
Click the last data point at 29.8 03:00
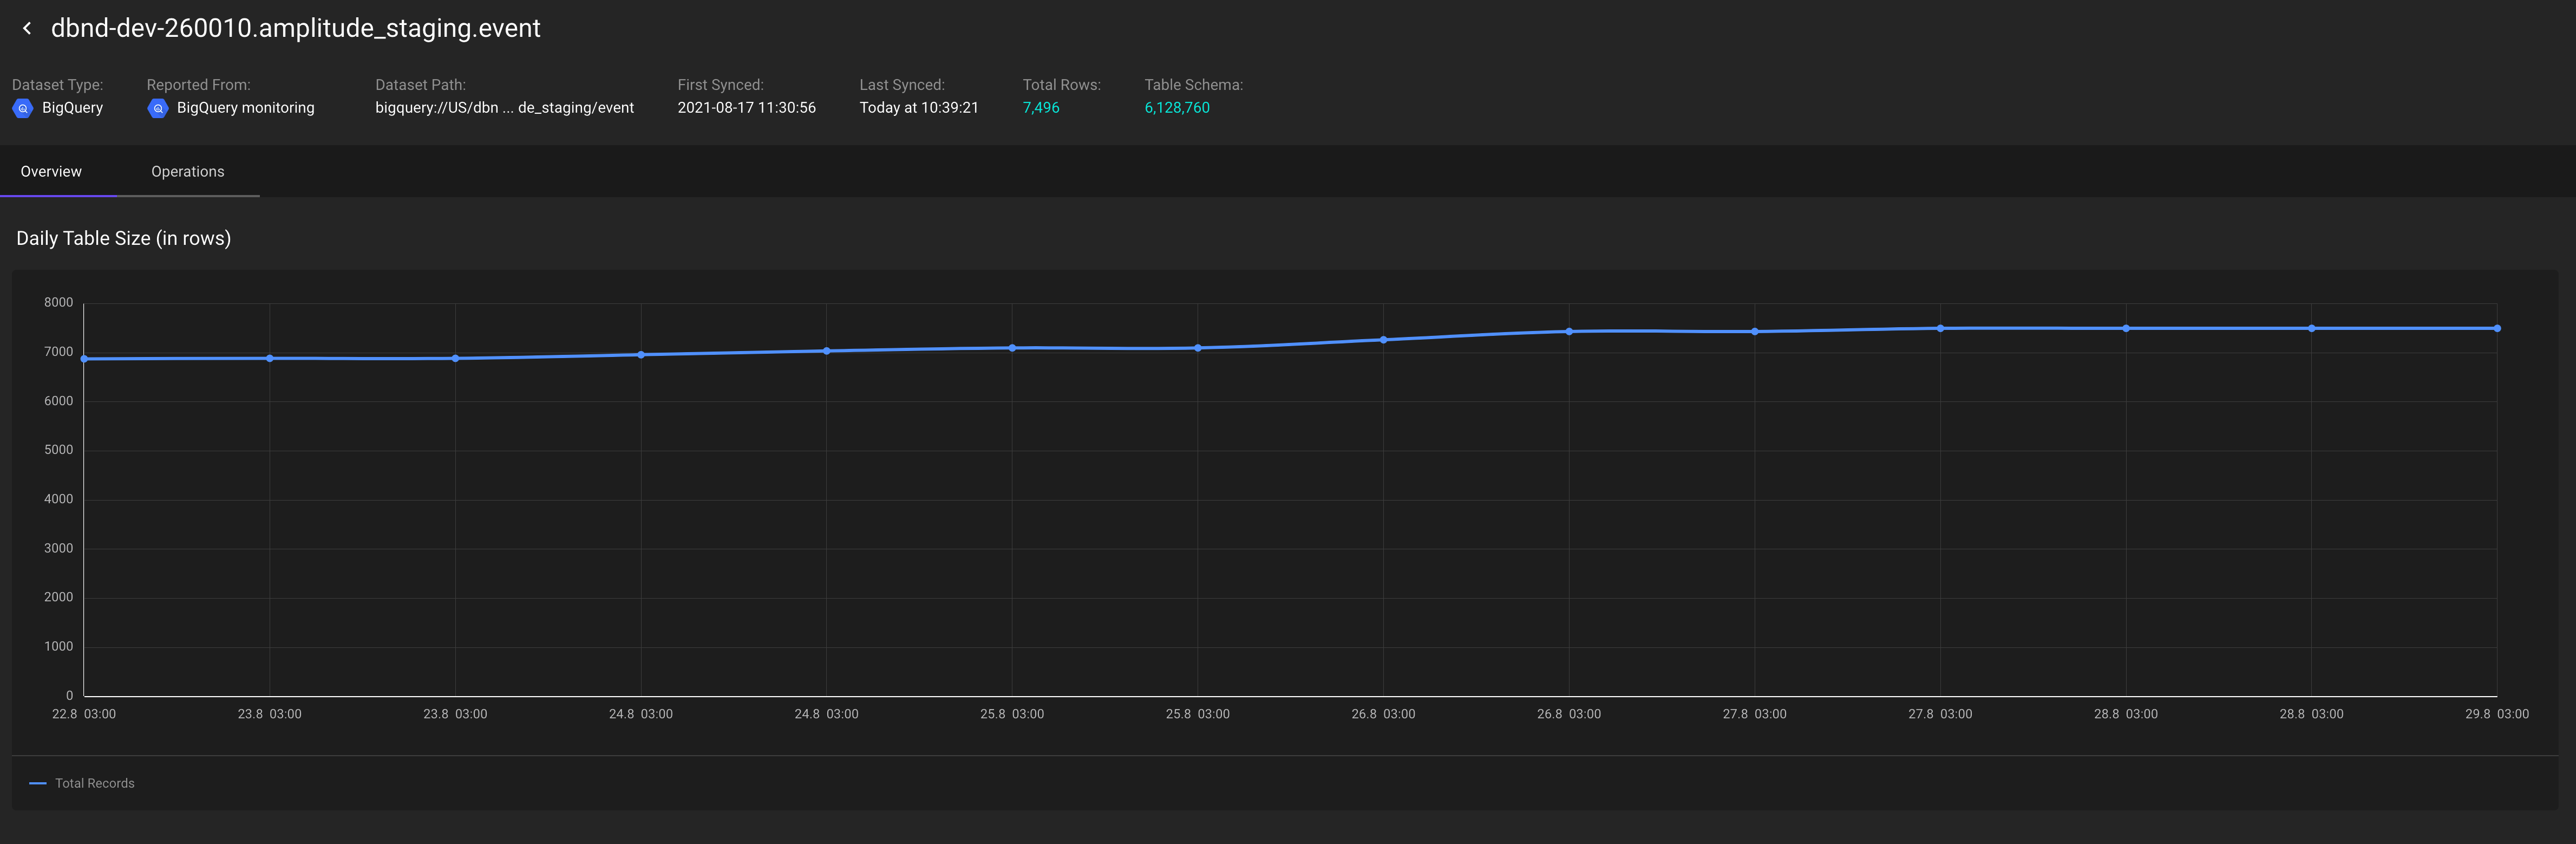(2496, 329)
